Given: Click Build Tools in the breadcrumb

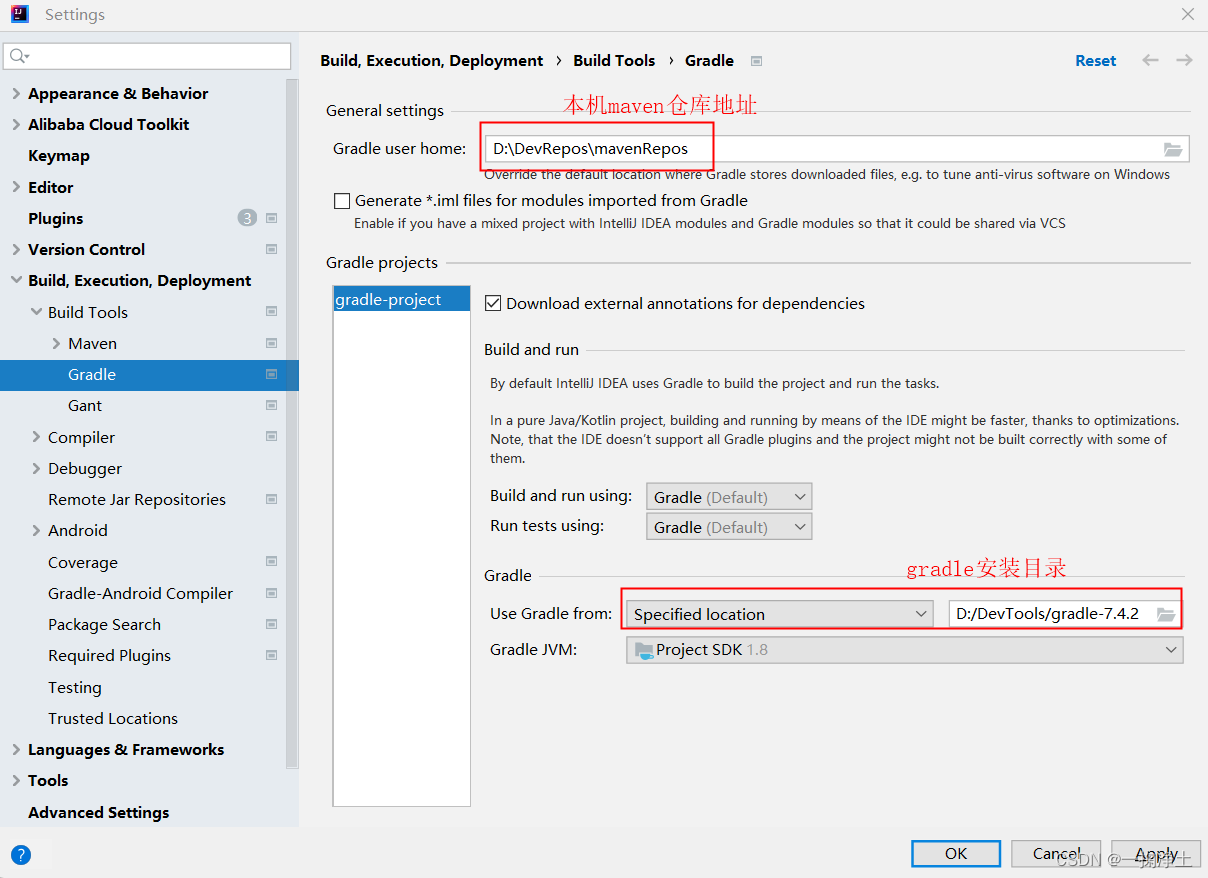Looking at the screenshot, I should point(614,61).
